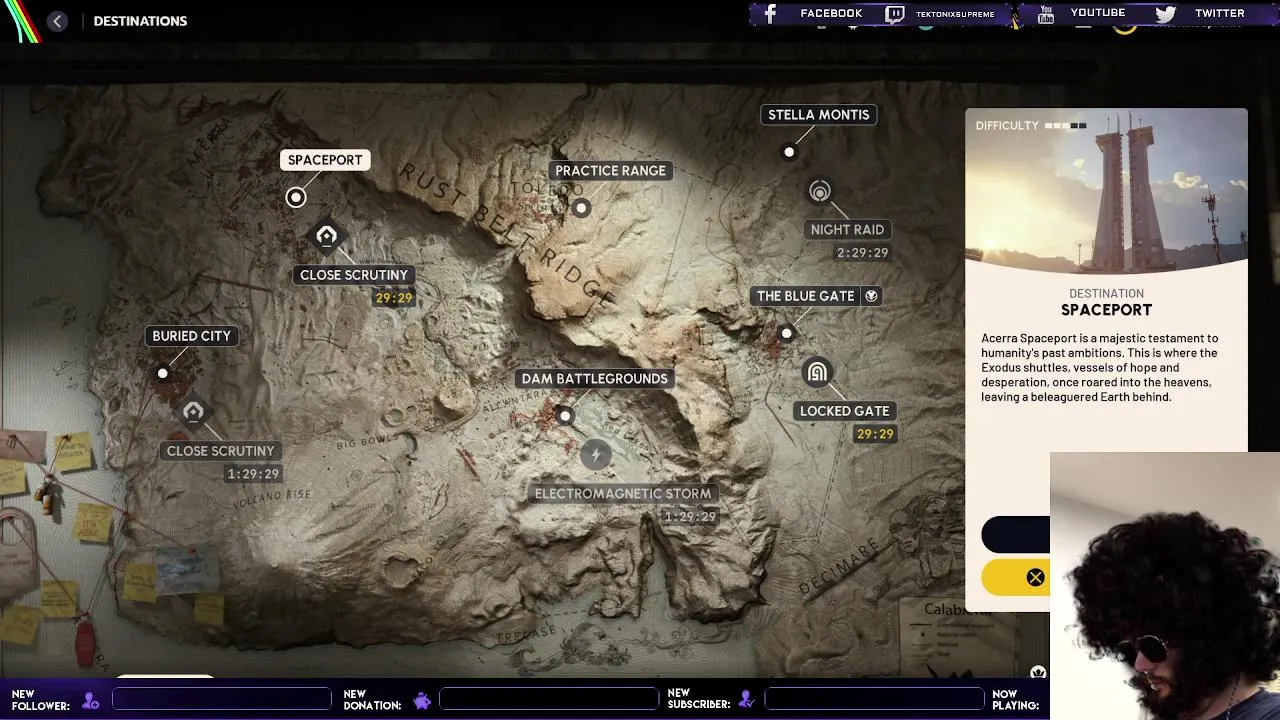Click the New Subscriber person icon
Screen dimensions: 1280x720
(x=746, y=700)
